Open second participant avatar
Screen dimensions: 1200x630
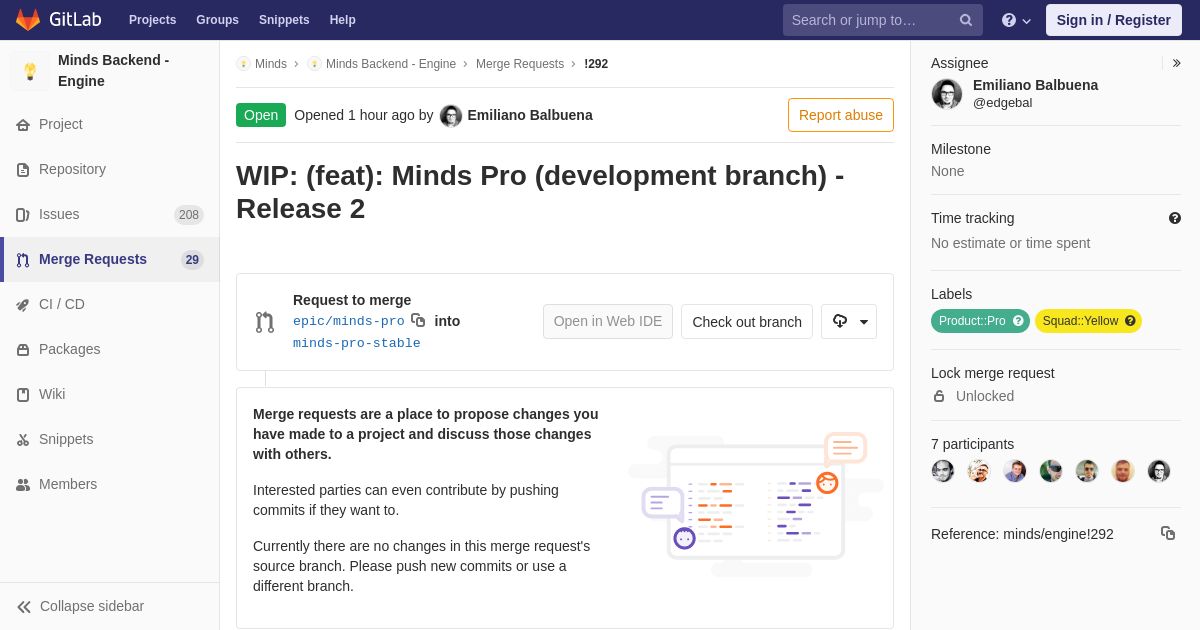(979, 471)
